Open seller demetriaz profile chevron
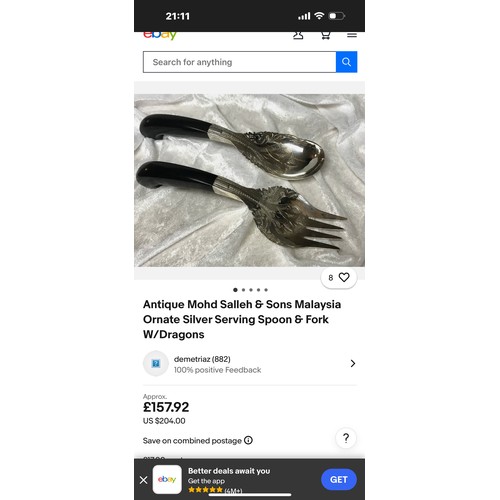 point(353,363)
